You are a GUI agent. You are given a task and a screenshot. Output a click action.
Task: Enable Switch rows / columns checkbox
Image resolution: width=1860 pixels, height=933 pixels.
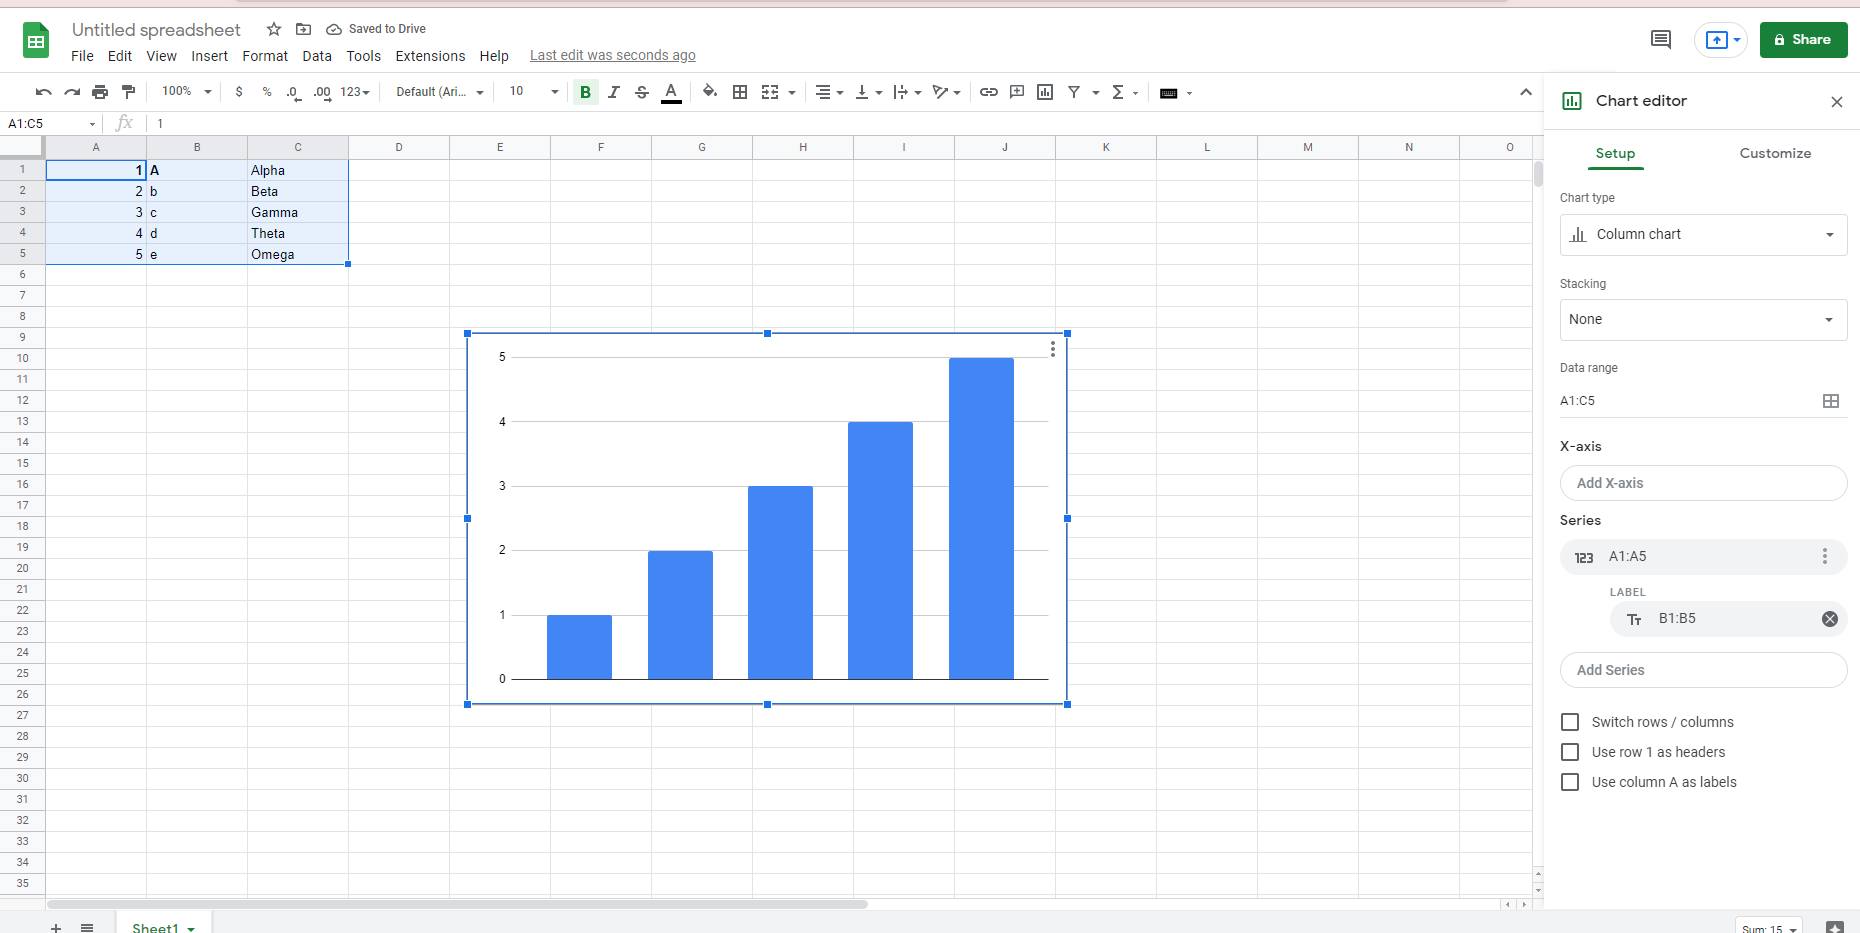point(1570,722)
